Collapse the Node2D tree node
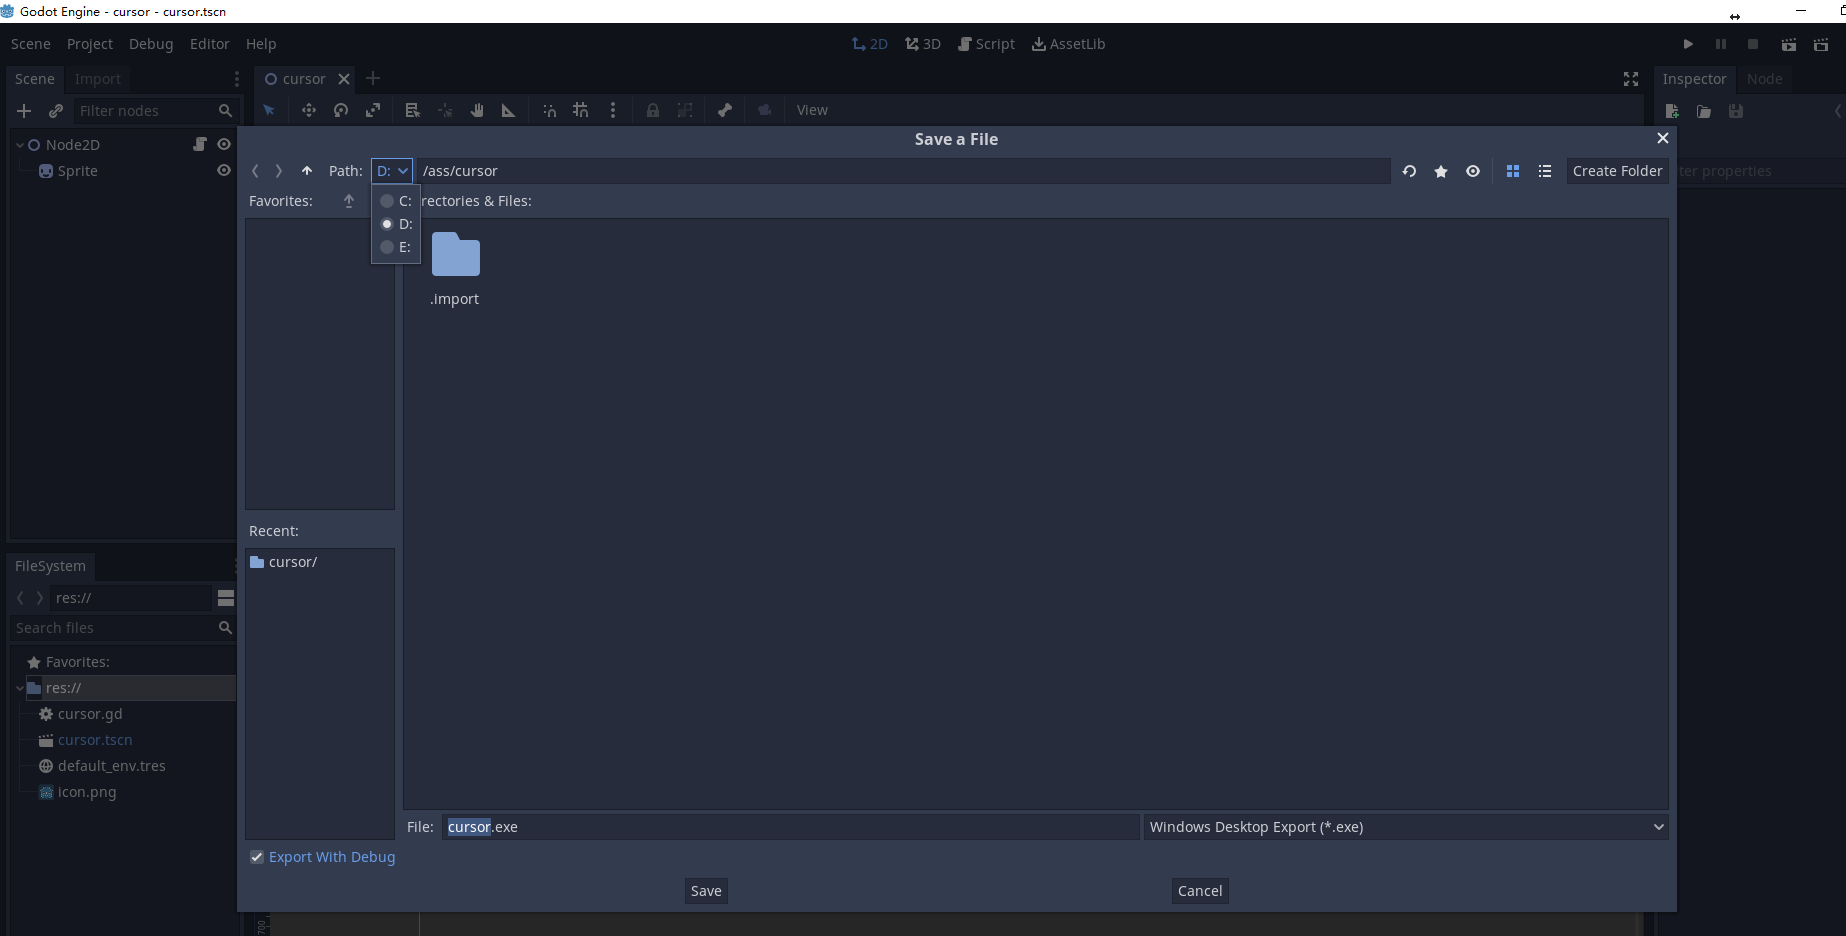Image resolution: width=1846 pixels, height=936 pixels. 20,145
